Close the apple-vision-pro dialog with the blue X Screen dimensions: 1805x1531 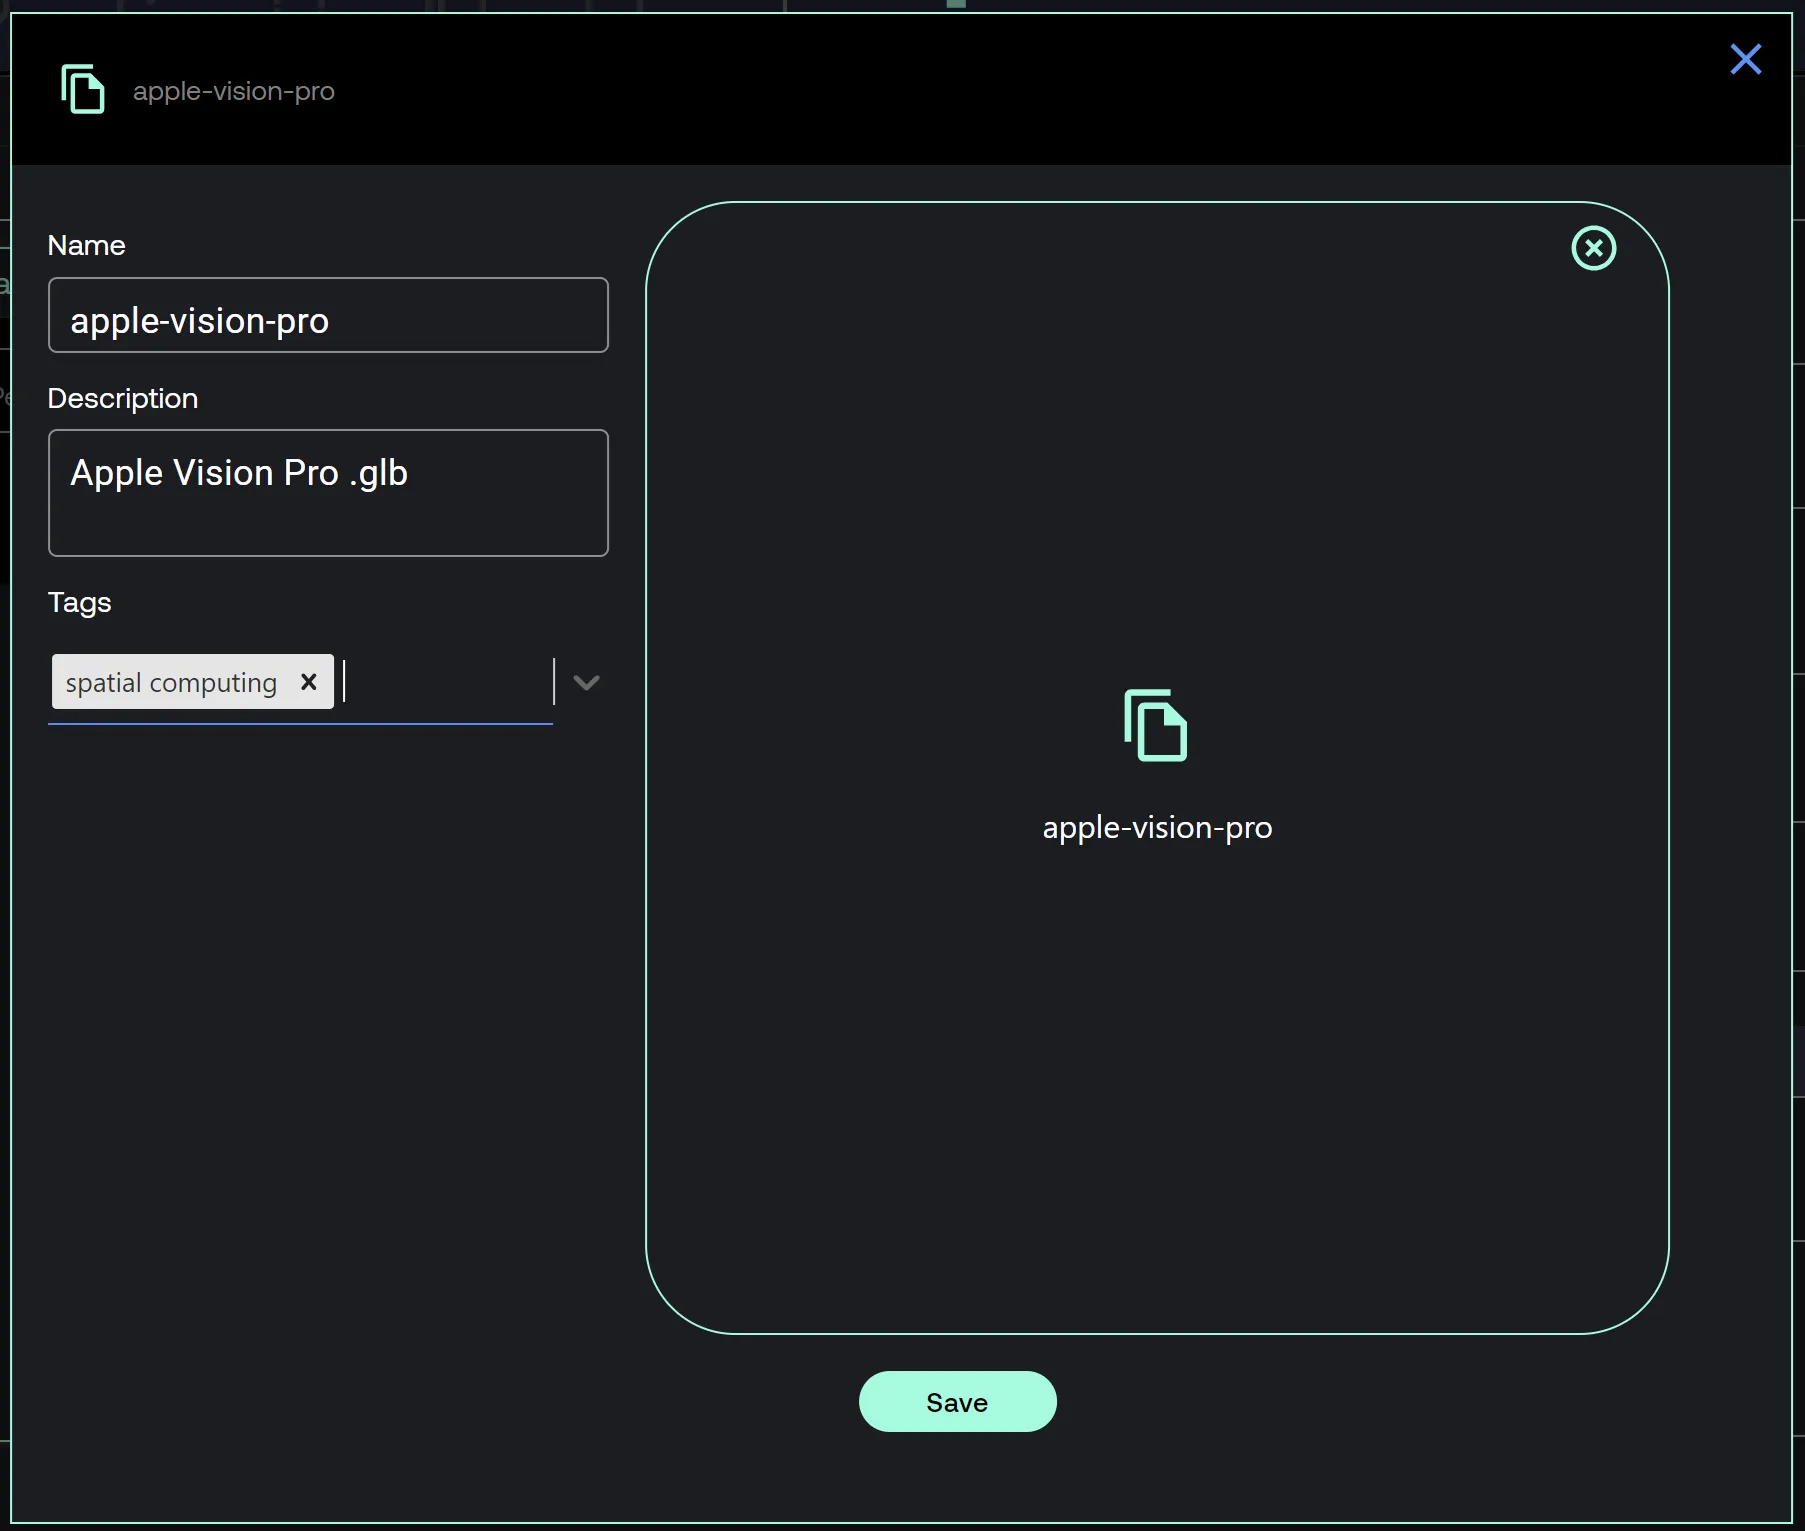pyautogui.click(x=1745, y=59)
